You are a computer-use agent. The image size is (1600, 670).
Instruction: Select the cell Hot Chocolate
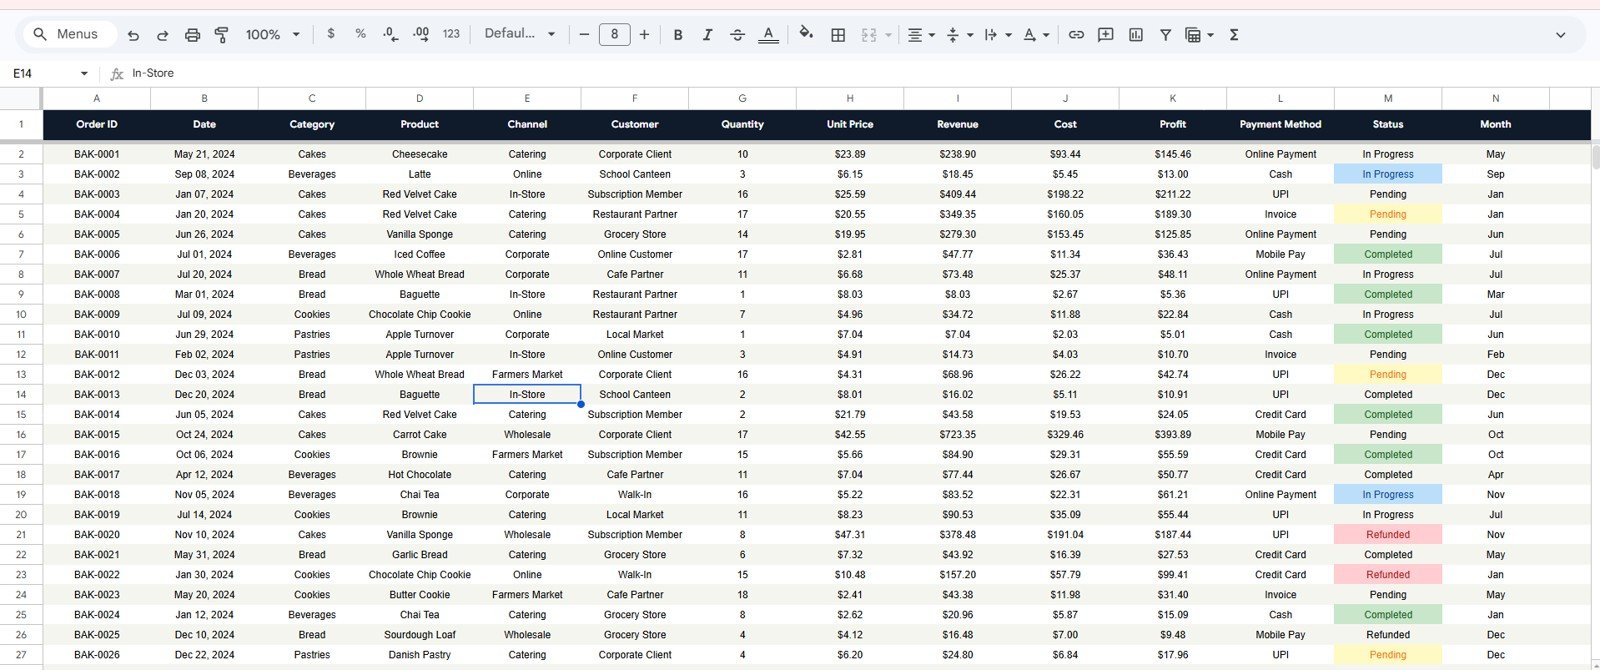(419, 474)
